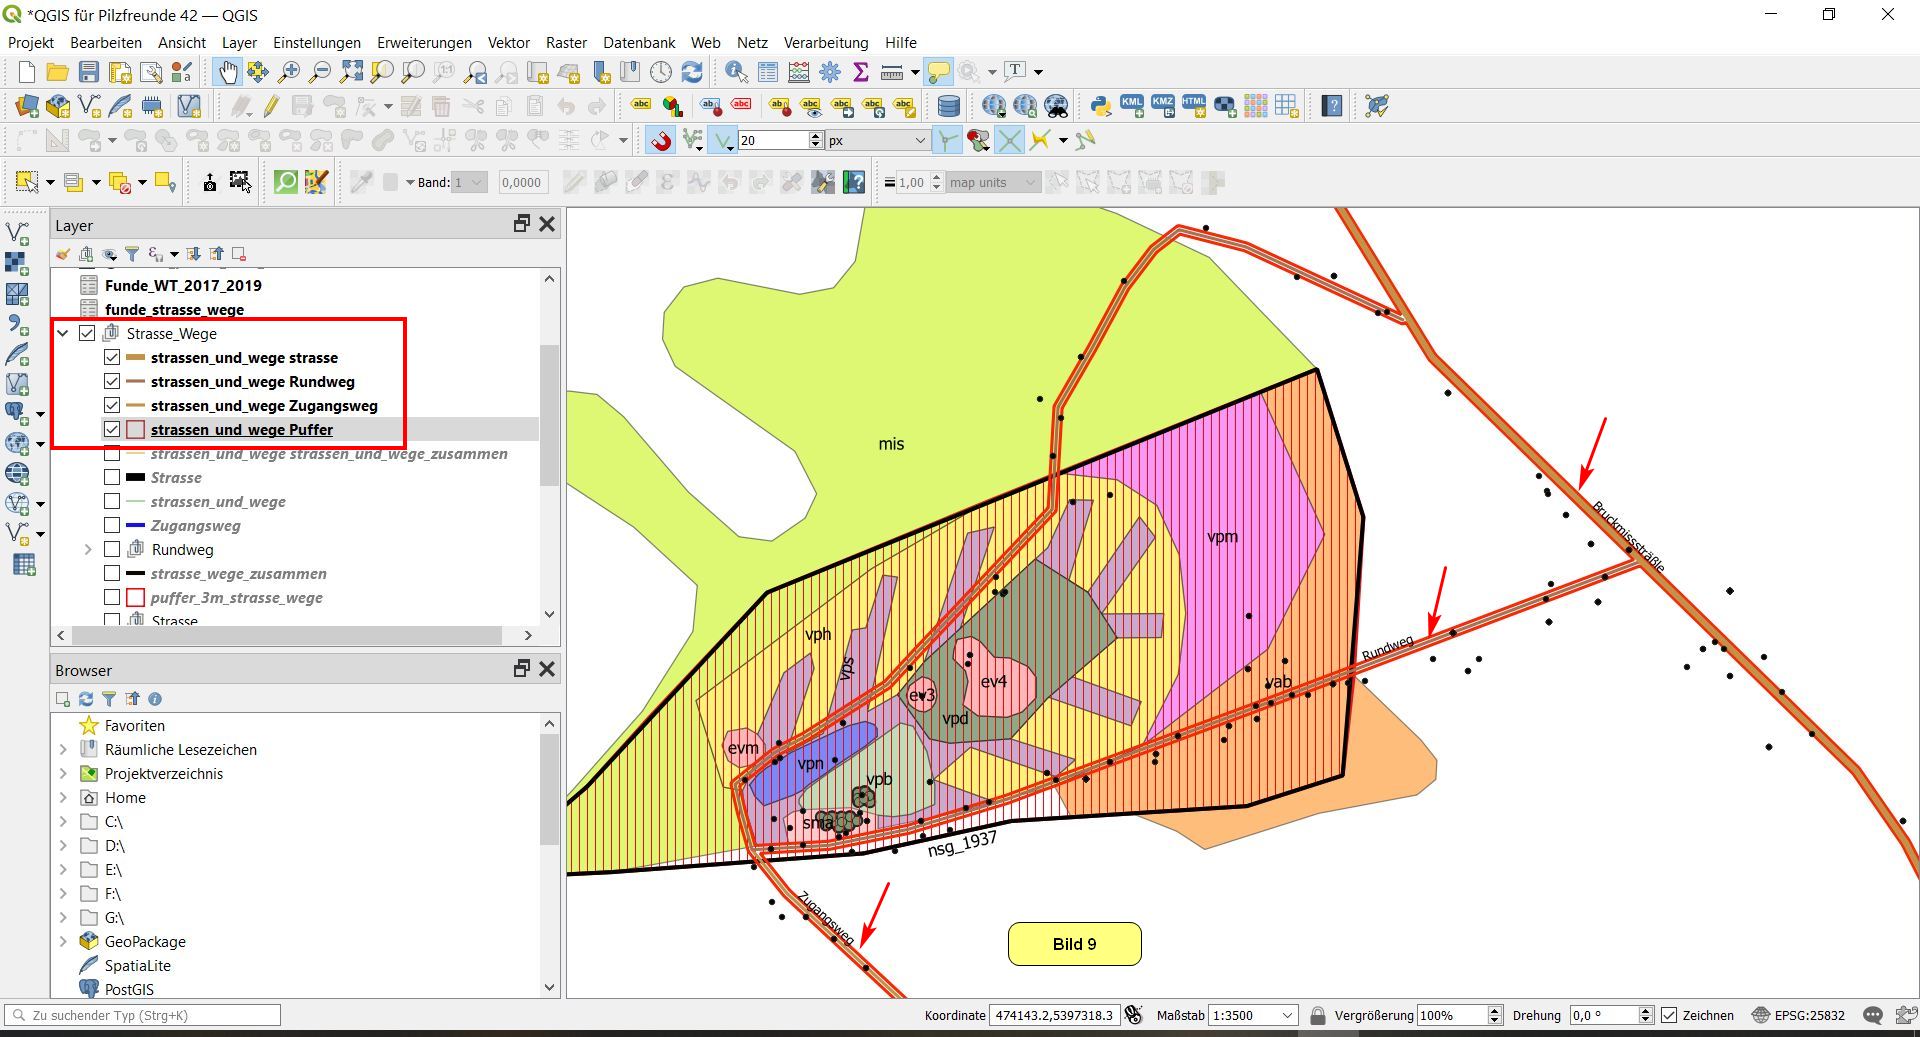Image resolution: width=1920 pixels, height=1037 pixels.
Task: Click the Refresh map icon
Action: pos(692,72)
